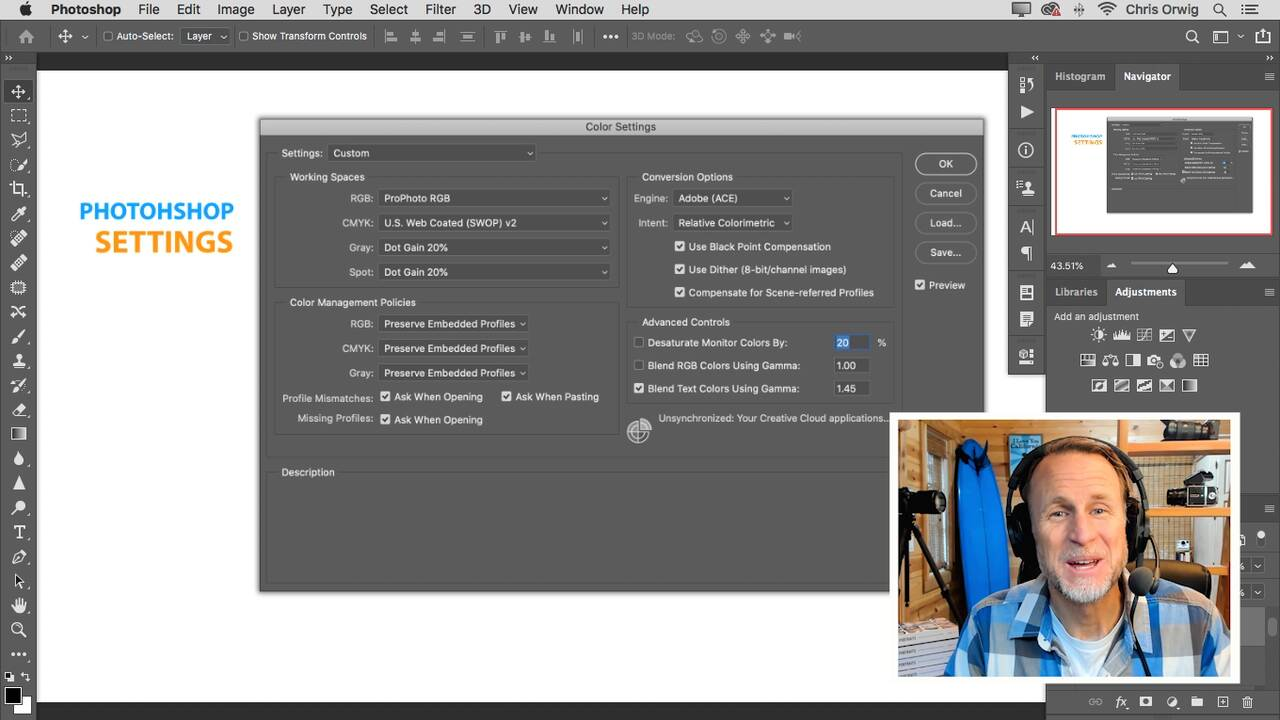
Task: Open the Gray working space dropdown
Action: [495, 247]
